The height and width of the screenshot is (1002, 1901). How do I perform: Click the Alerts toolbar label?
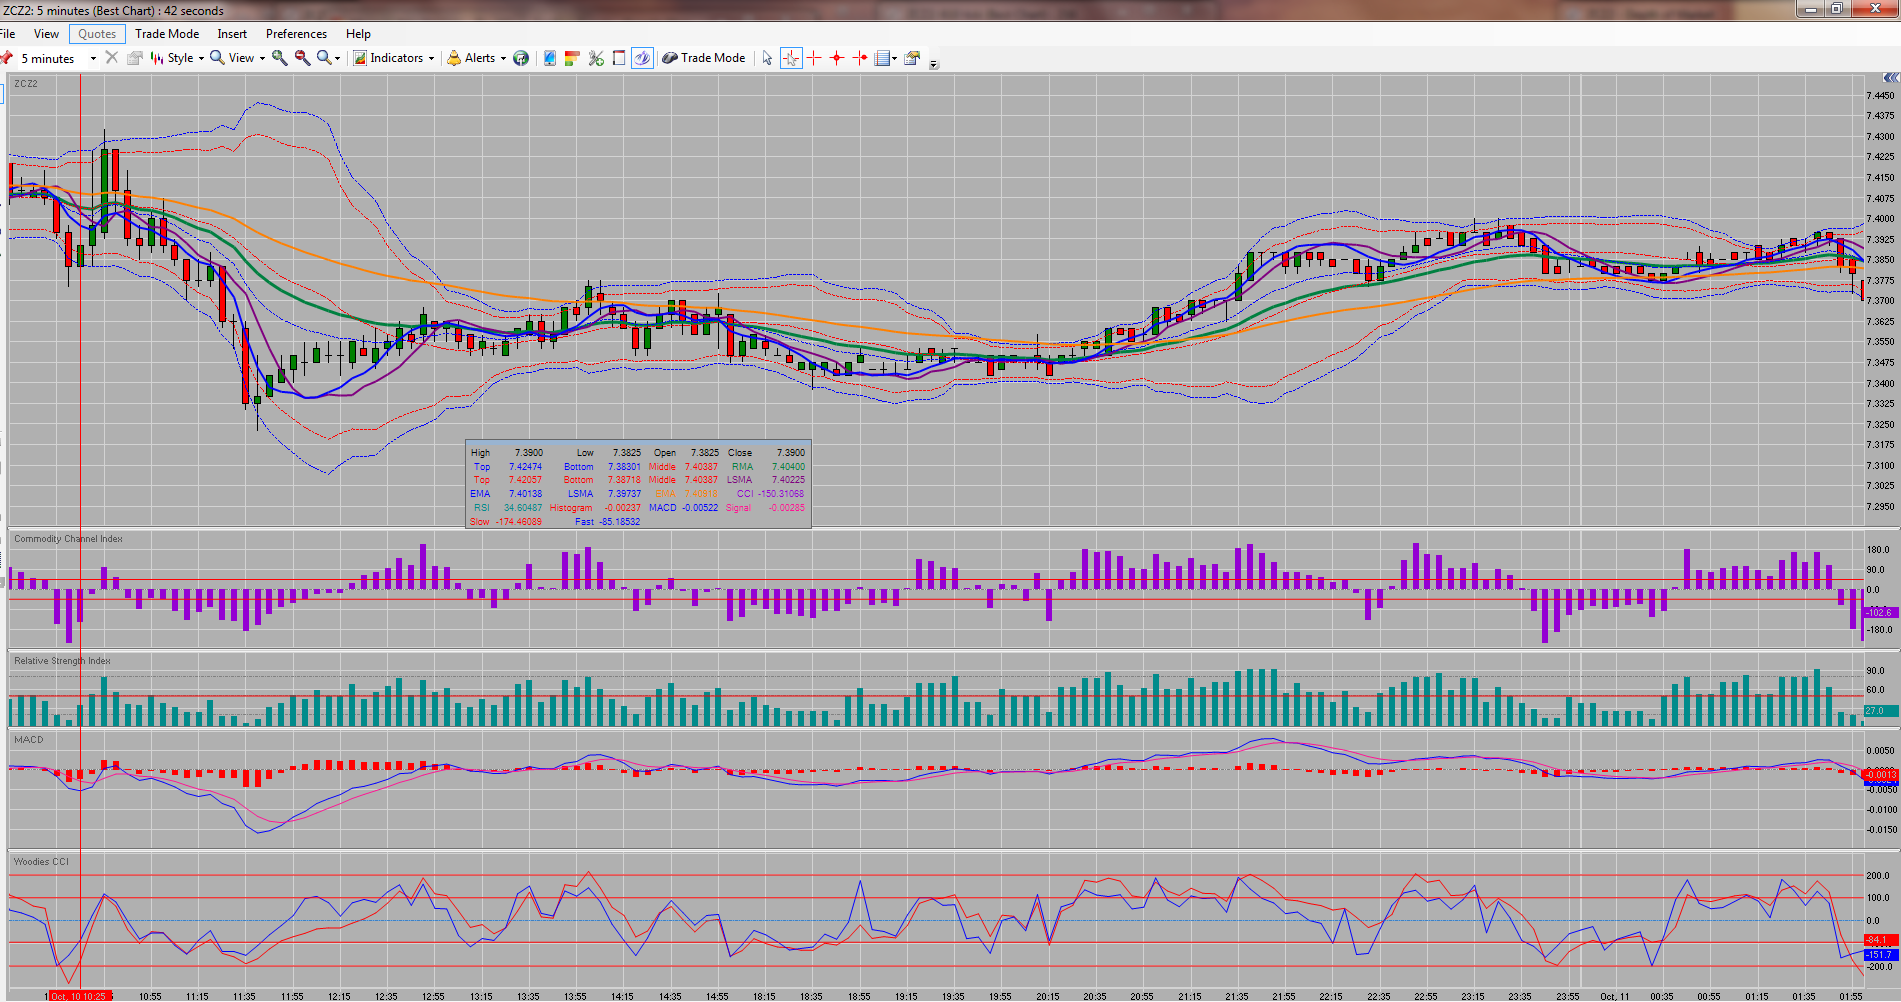coord(480,58)
